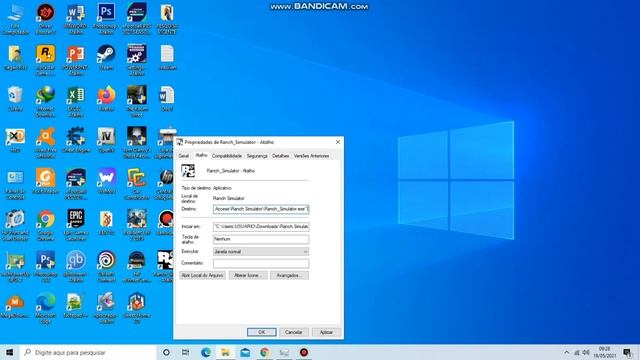This screenshot has width=640, height=360.
Task: Switch to the Geral tab
Action: (184, 156)
